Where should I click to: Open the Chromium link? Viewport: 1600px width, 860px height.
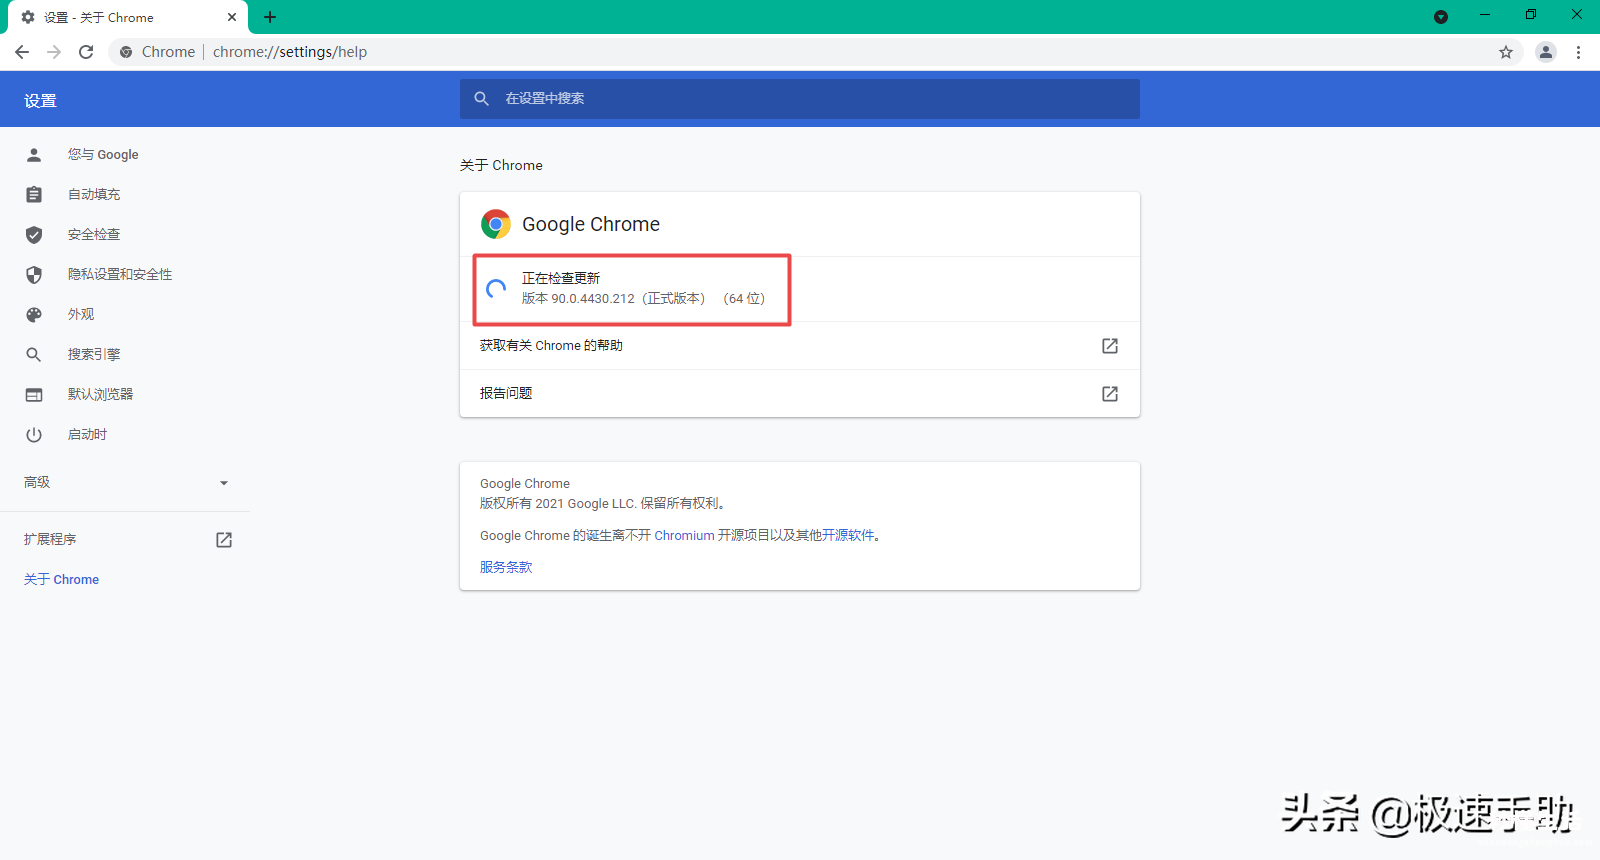[x=684, y=536]
